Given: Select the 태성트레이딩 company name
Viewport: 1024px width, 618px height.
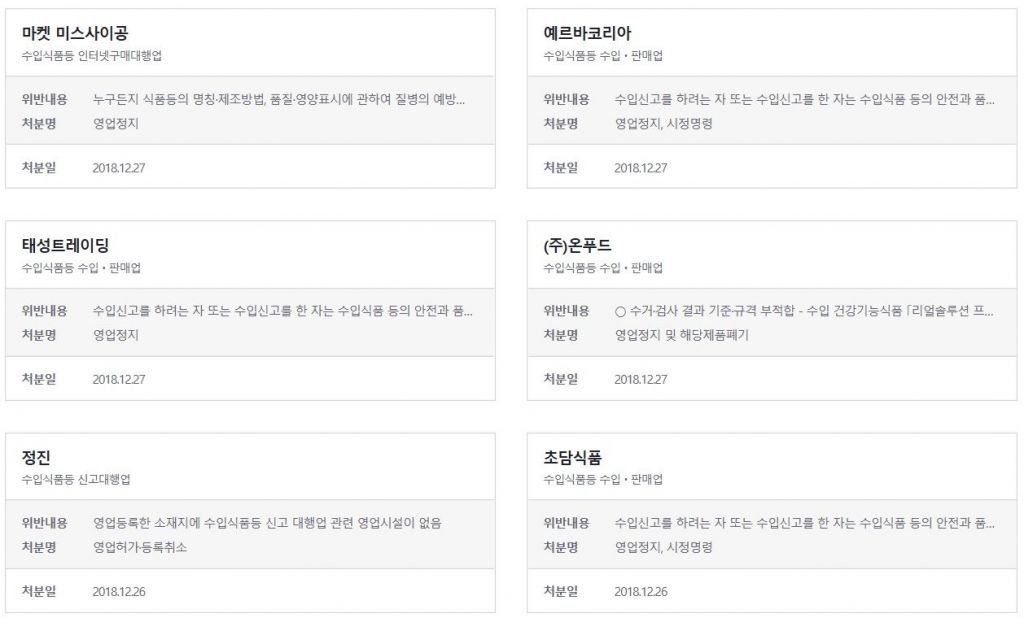Looking at the screenshot, I should click(65, 246).
